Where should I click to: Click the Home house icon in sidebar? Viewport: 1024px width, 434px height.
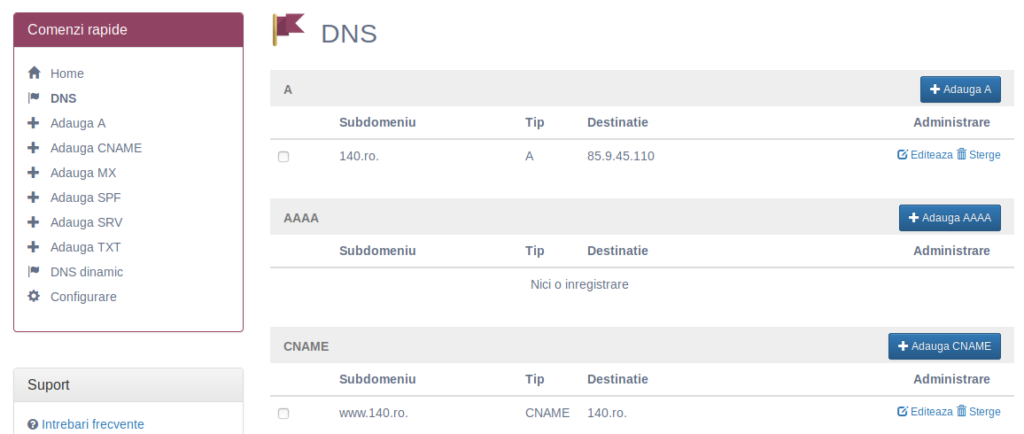coord(34,73)
